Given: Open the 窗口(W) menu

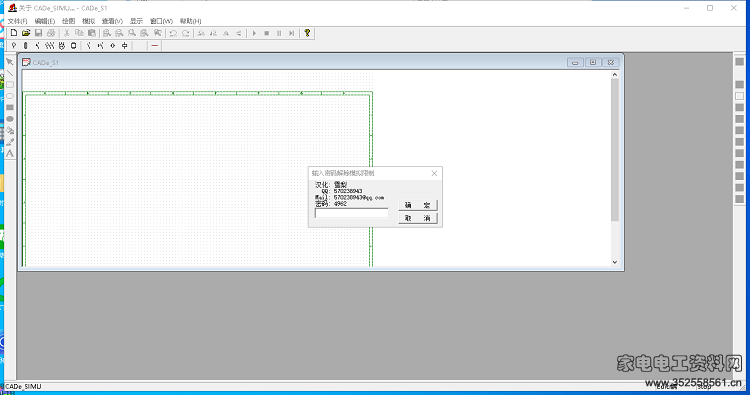Looking at the screenshot, I should (x=161, y=21).
